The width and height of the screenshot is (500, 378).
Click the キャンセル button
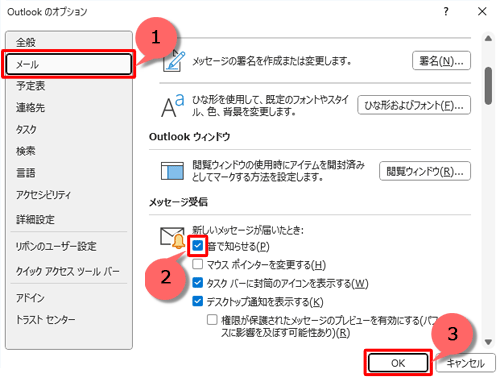tap(466, 363)
